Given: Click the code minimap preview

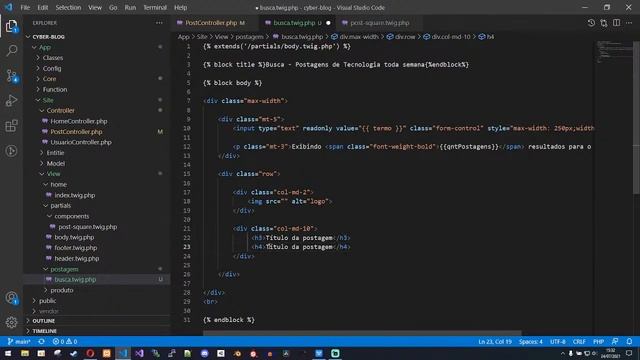Looking at the screenshot, I should click(614, 51).
